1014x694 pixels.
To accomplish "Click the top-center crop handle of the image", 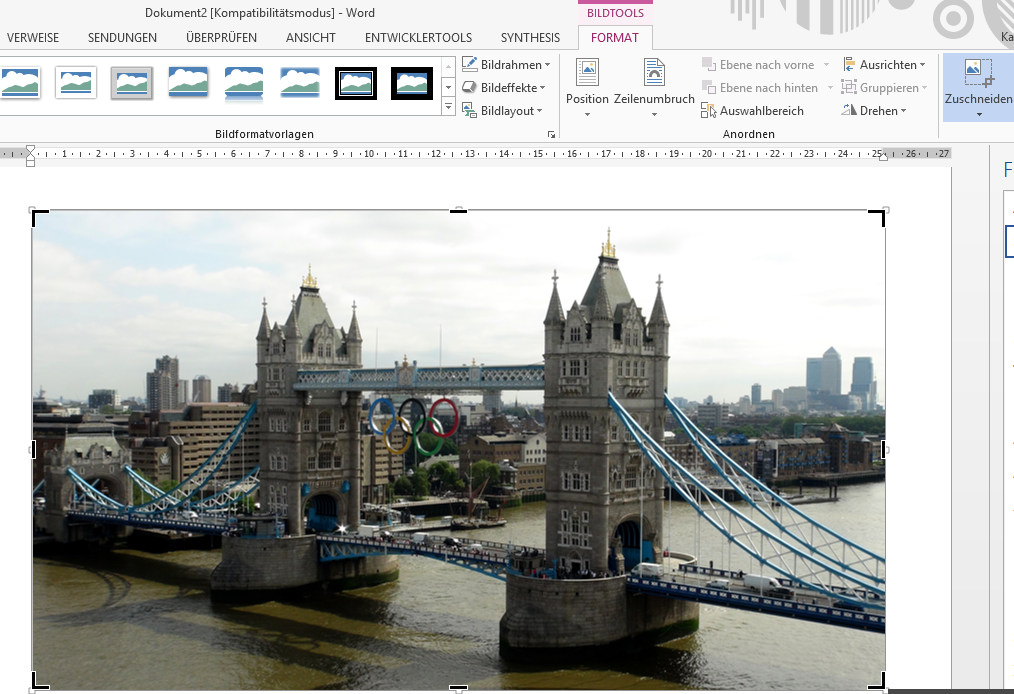I will 458,211.
